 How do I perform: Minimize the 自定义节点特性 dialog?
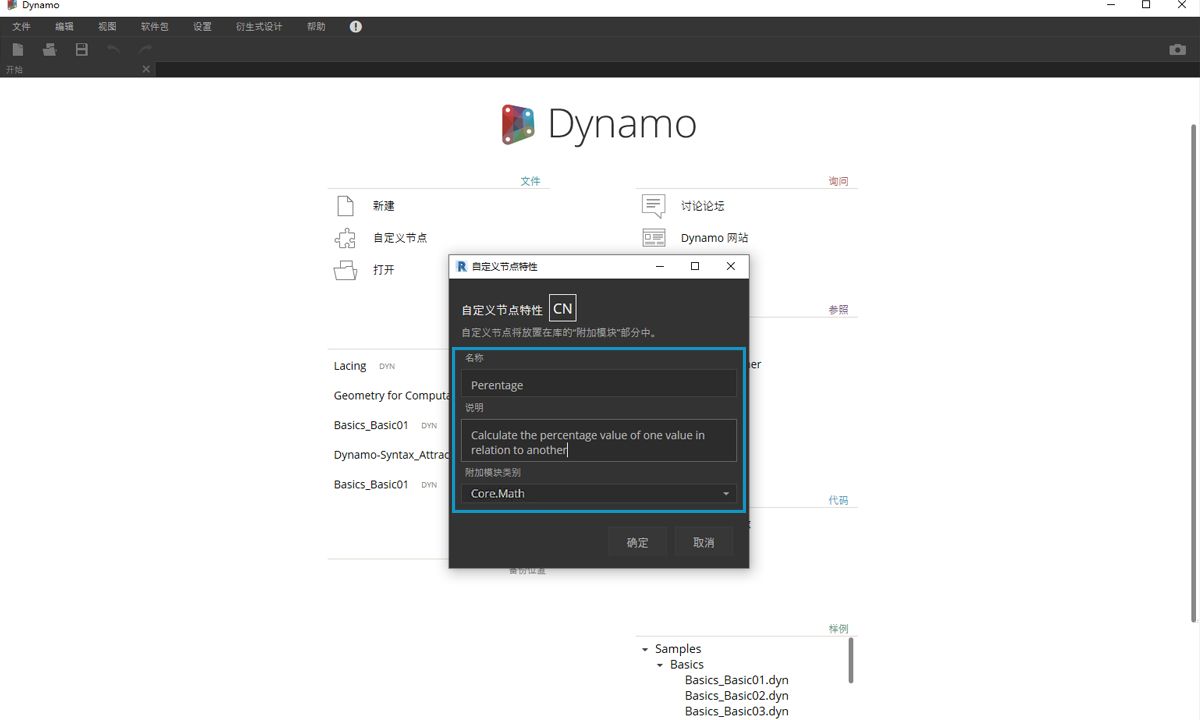pyautogui.click(x=661, y=266)
